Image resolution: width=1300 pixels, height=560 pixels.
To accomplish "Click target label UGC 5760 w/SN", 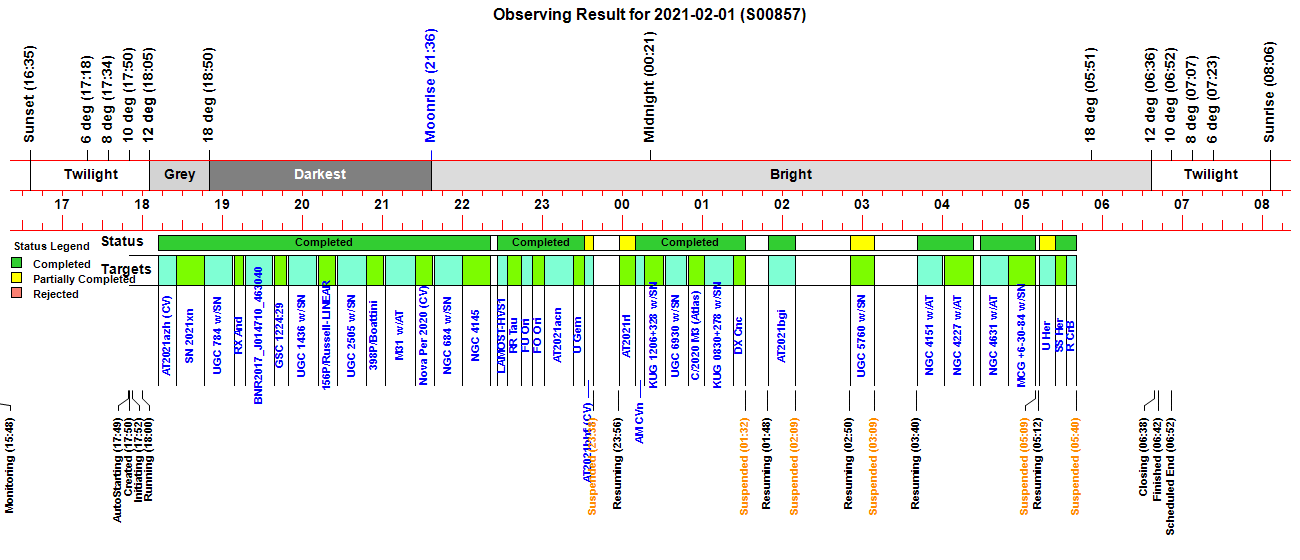I will (x=862, y=337).
